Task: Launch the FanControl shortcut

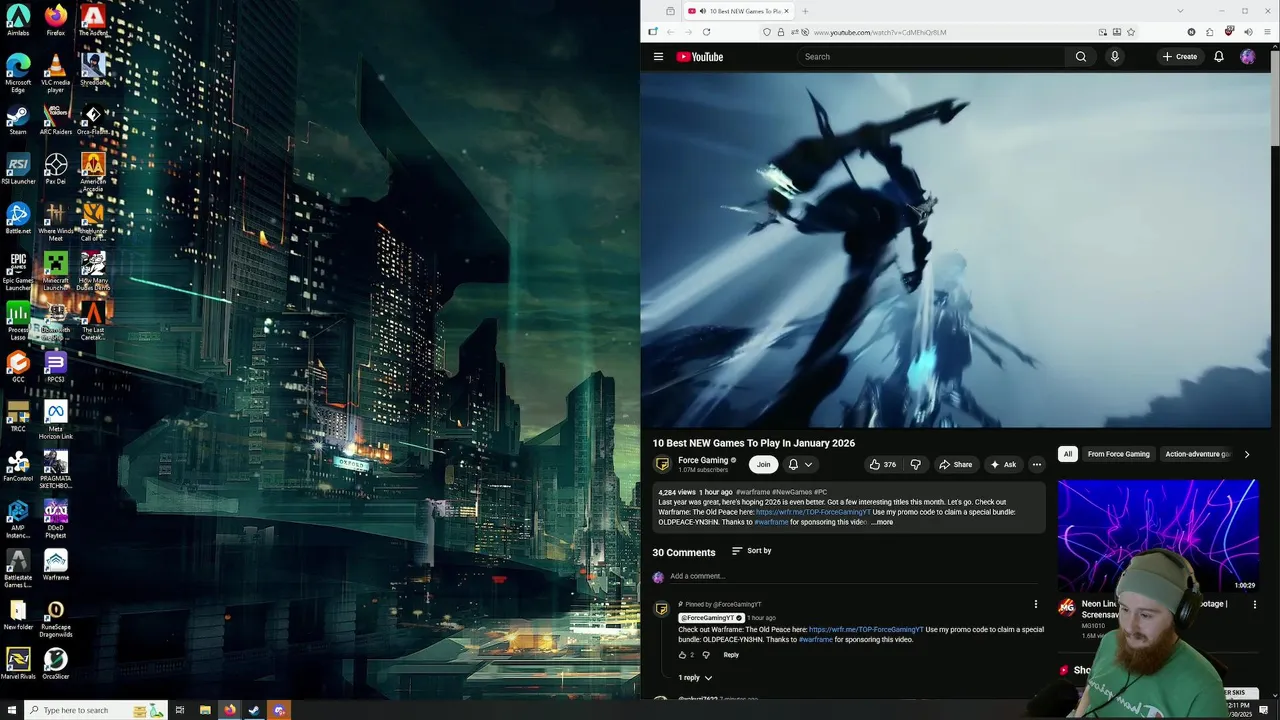Action: 18,465
